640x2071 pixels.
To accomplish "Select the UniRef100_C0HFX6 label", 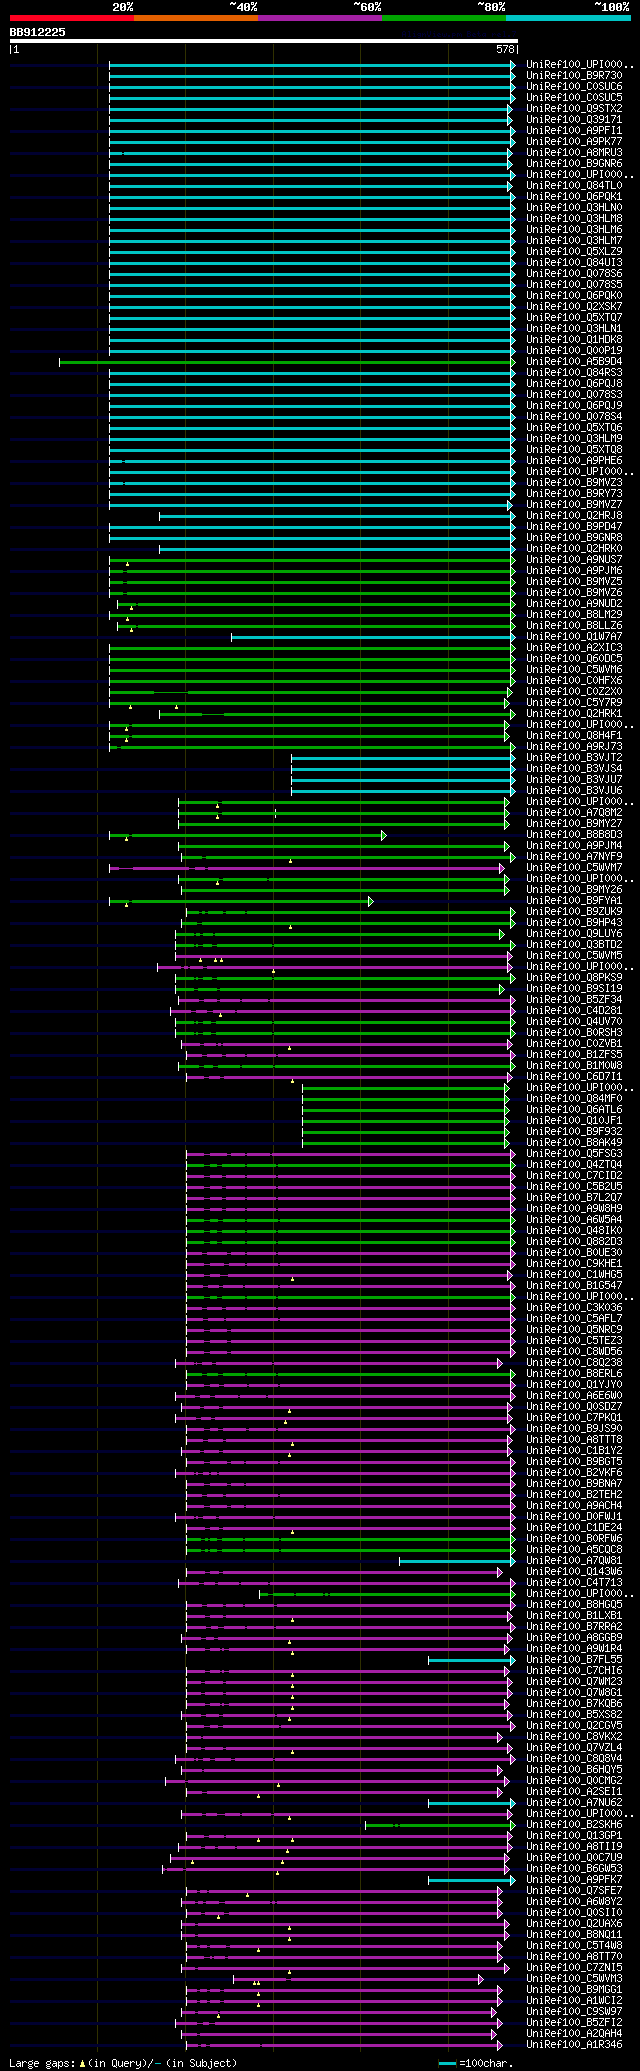I will pyautogui.click(x=574, y=680).
